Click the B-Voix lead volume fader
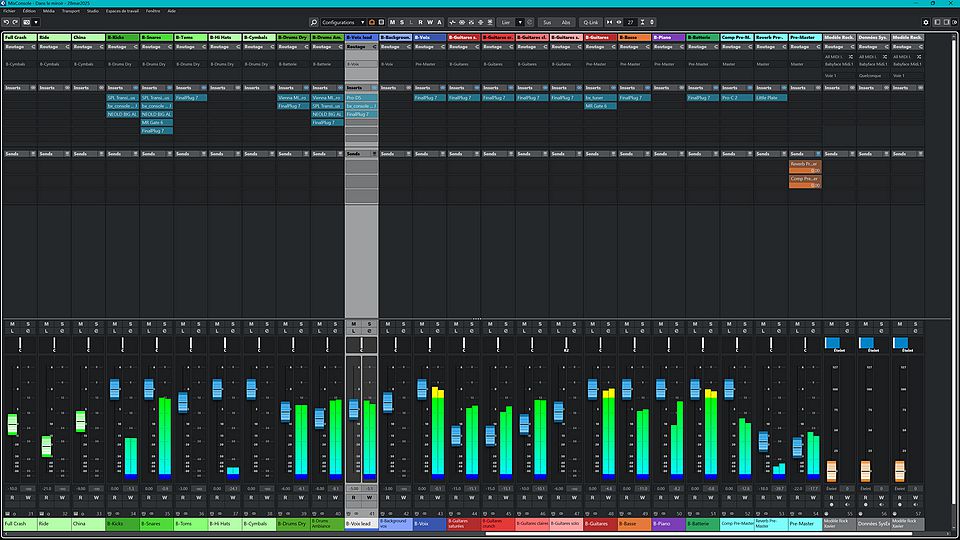 click(x=353, y=408)
